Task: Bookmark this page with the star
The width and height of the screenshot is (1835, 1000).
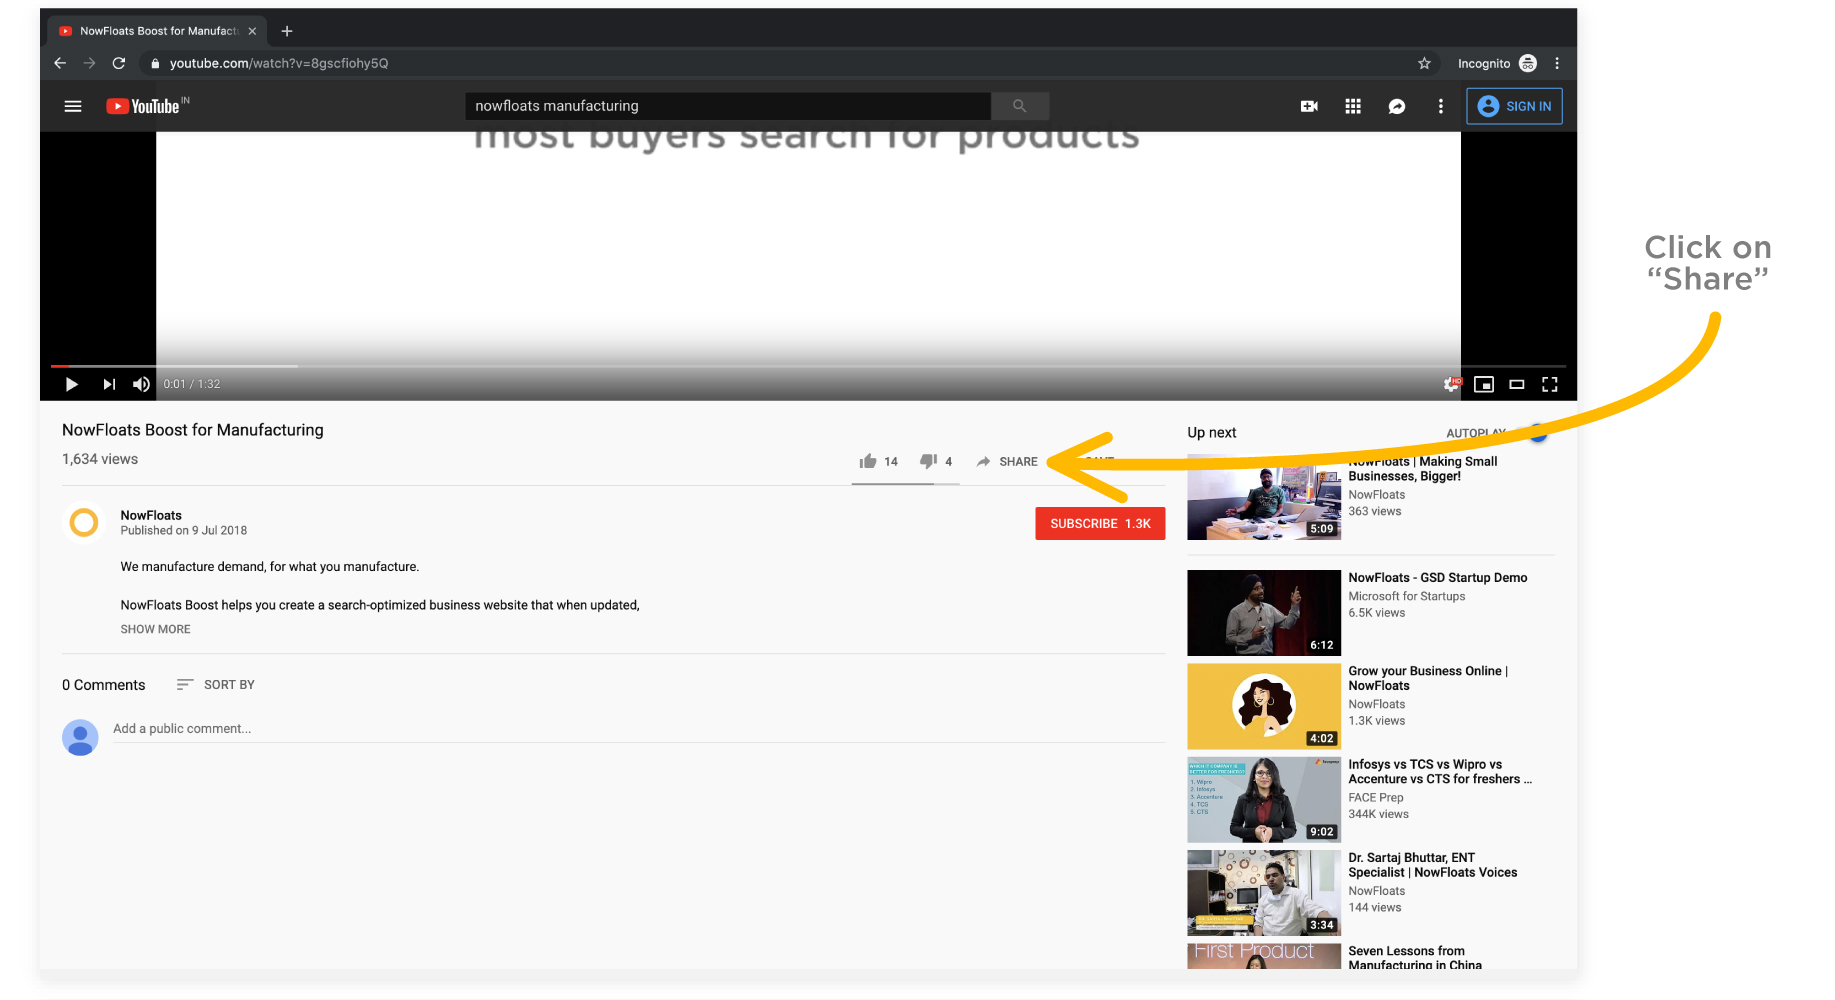Action: point(1424,63)
